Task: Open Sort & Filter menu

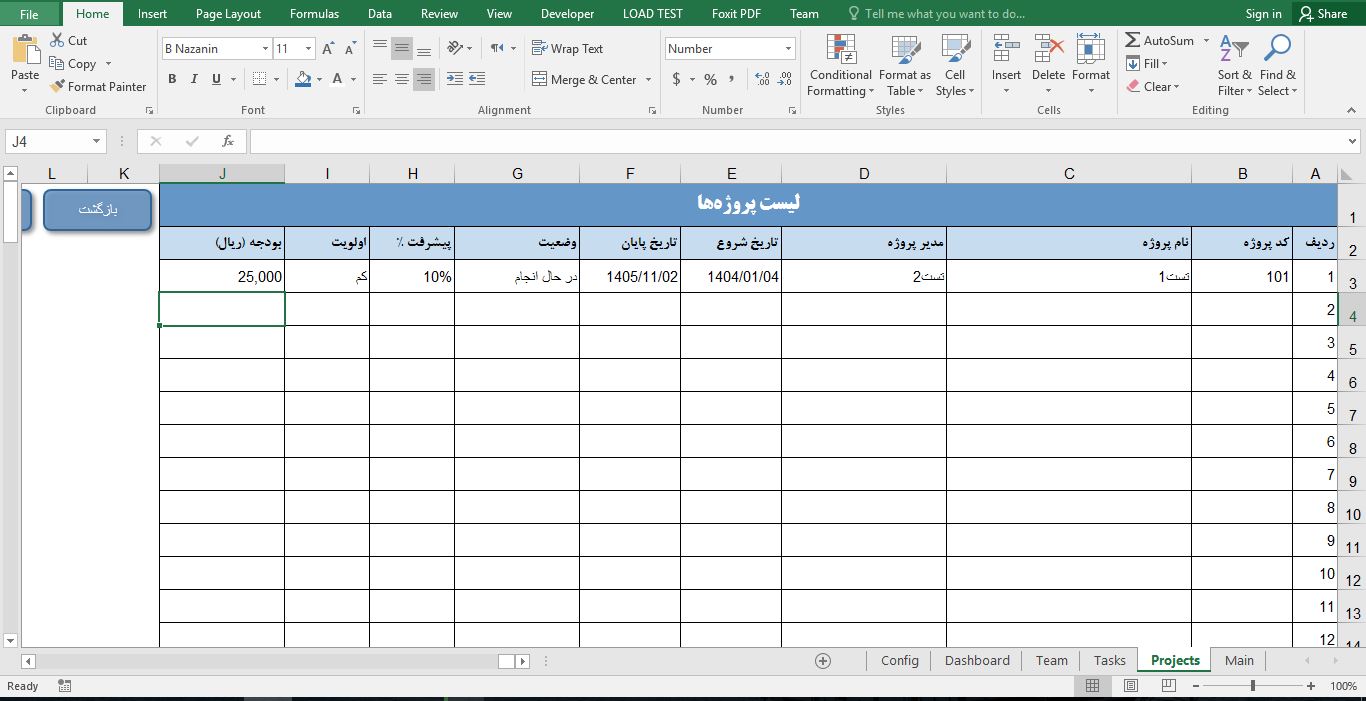Action: point(1234,66)
